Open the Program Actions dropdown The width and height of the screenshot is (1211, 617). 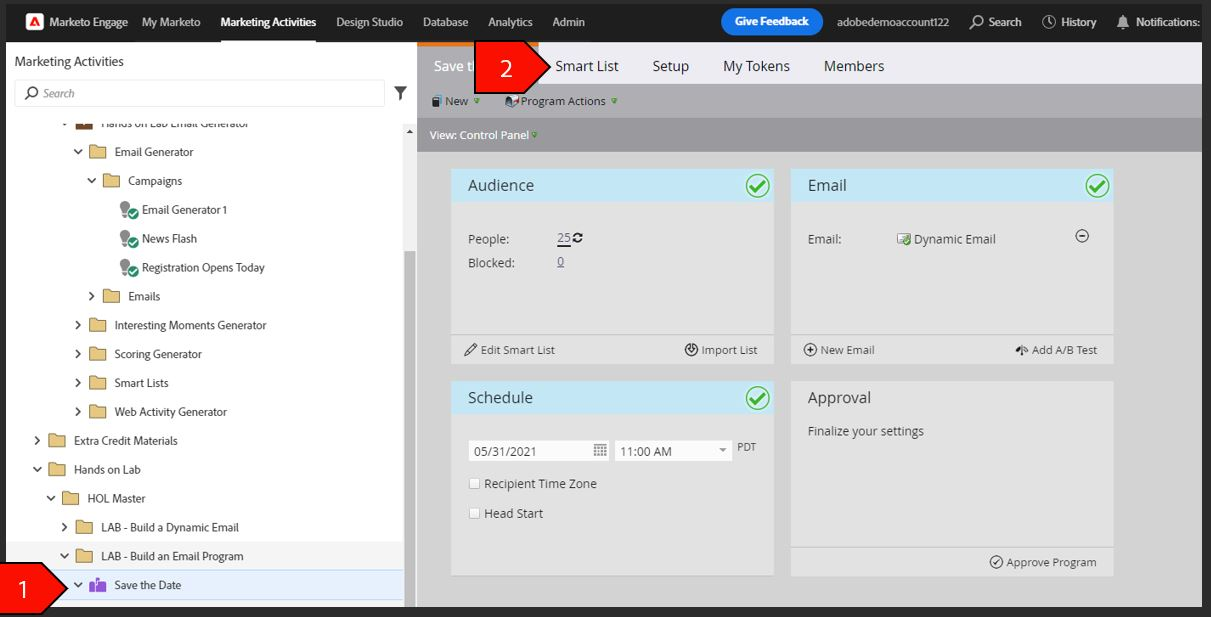tap(561, 101)
